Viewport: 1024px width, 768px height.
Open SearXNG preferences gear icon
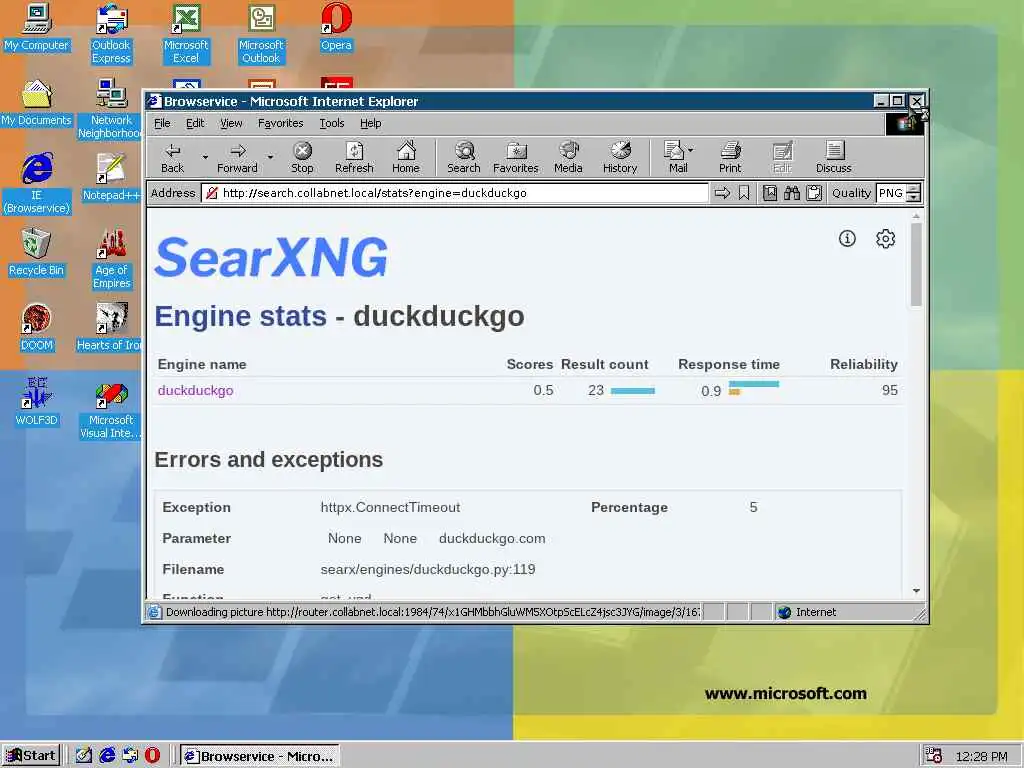click(886, 238)
